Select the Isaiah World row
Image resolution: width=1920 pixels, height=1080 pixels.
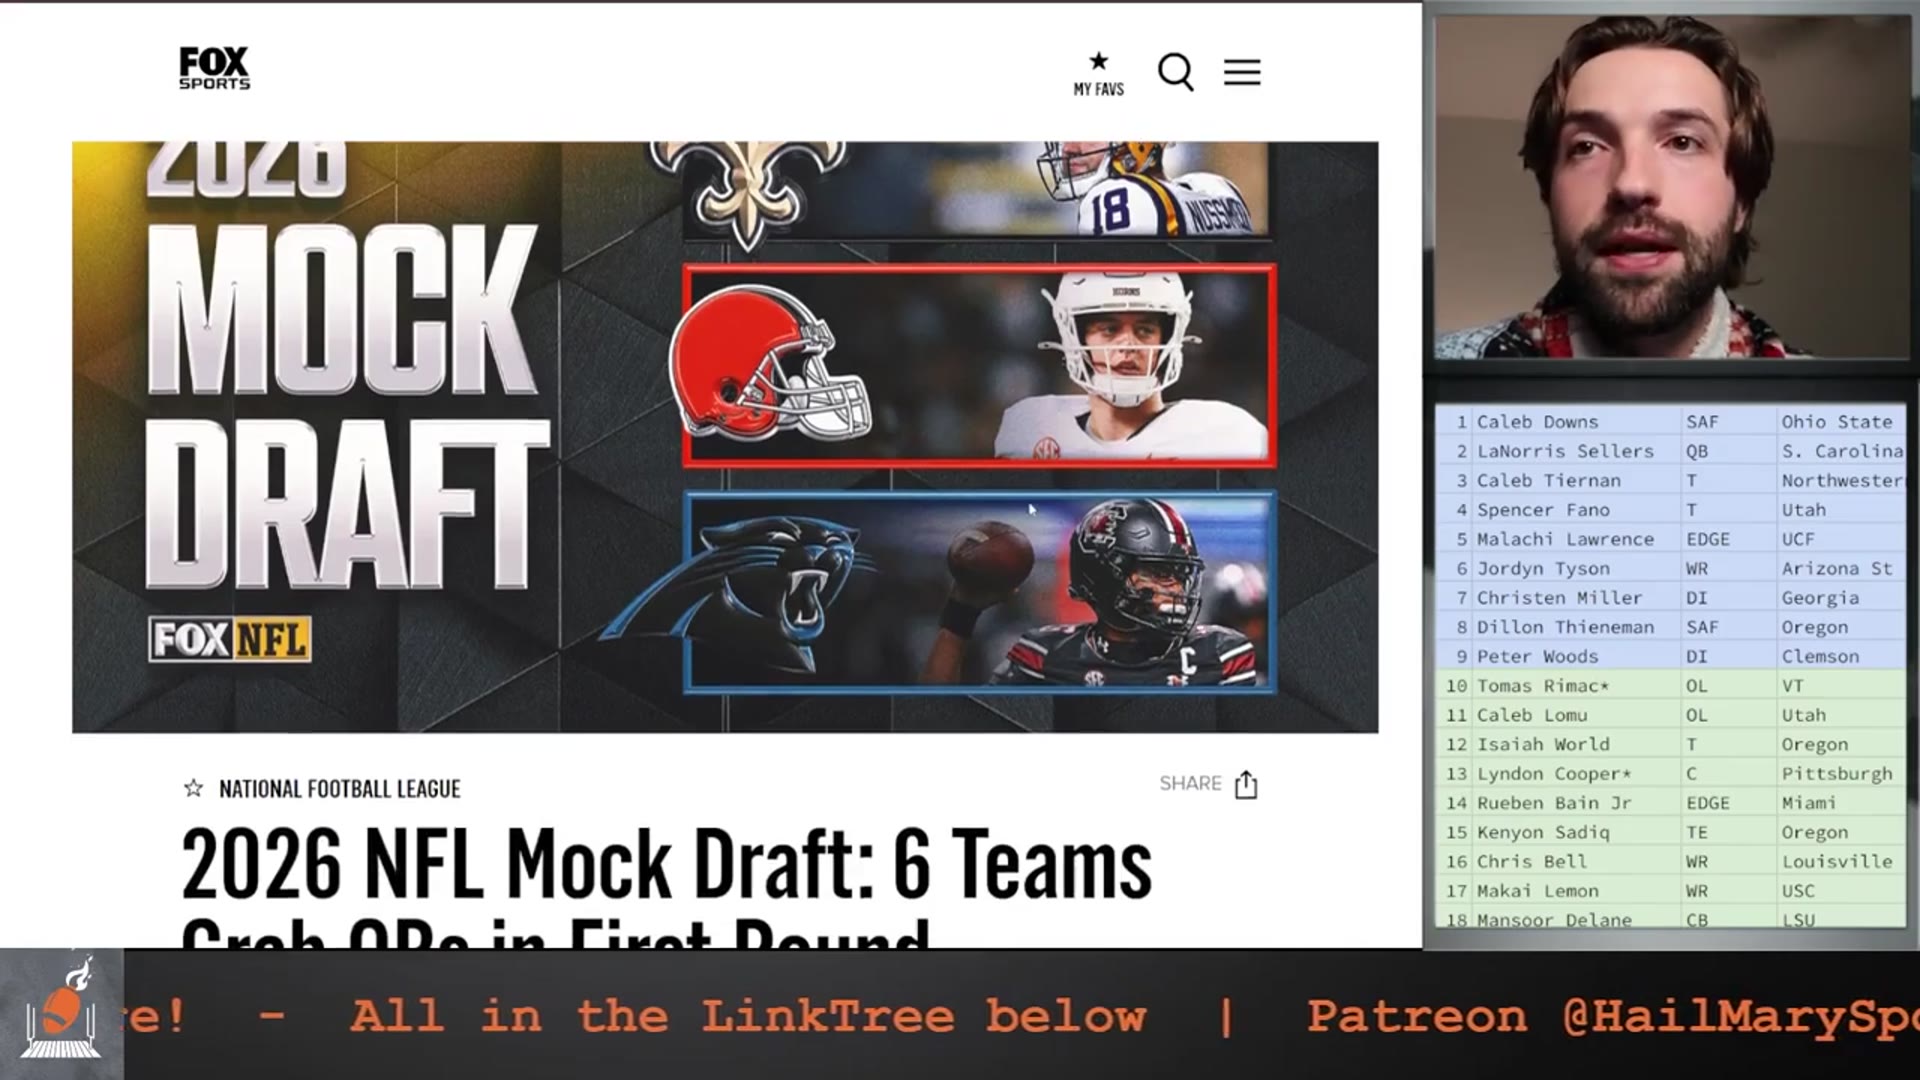[1671, 744]
